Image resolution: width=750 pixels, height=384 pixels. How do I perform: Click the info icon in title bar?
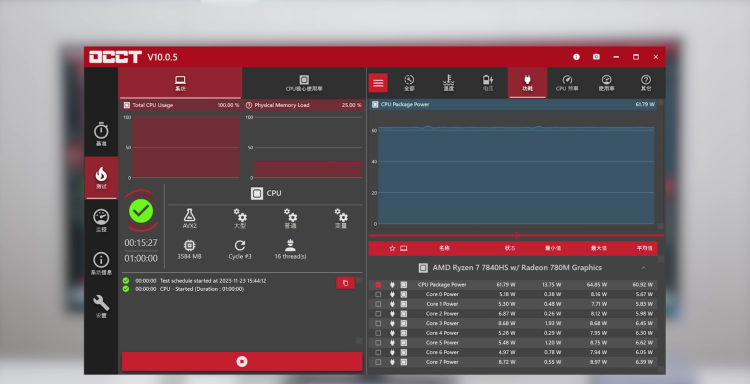[x=576, y=57]
